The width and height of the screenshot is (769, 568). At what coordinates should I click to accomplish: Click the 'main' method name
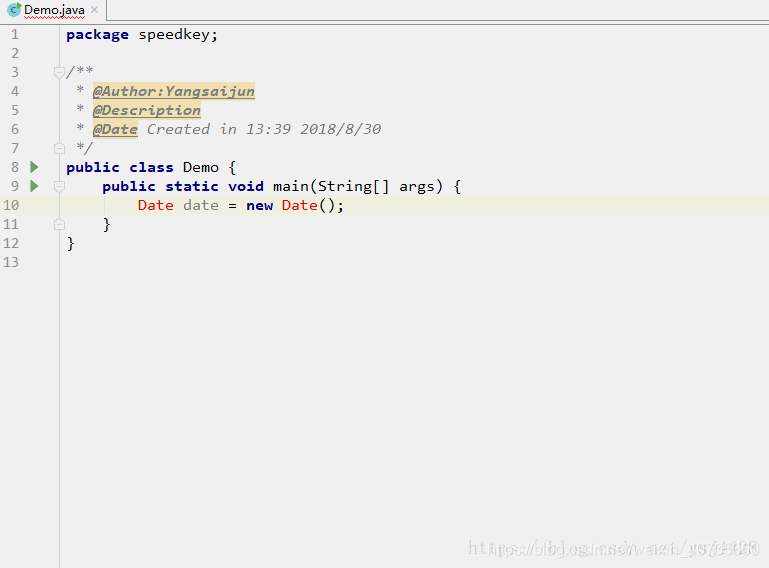tap(291, 186)
